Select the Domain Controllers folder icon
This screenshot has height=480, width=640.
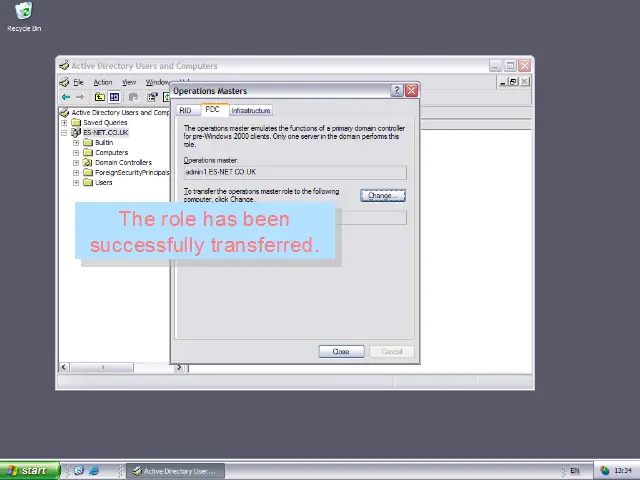(x=88, y=162)
